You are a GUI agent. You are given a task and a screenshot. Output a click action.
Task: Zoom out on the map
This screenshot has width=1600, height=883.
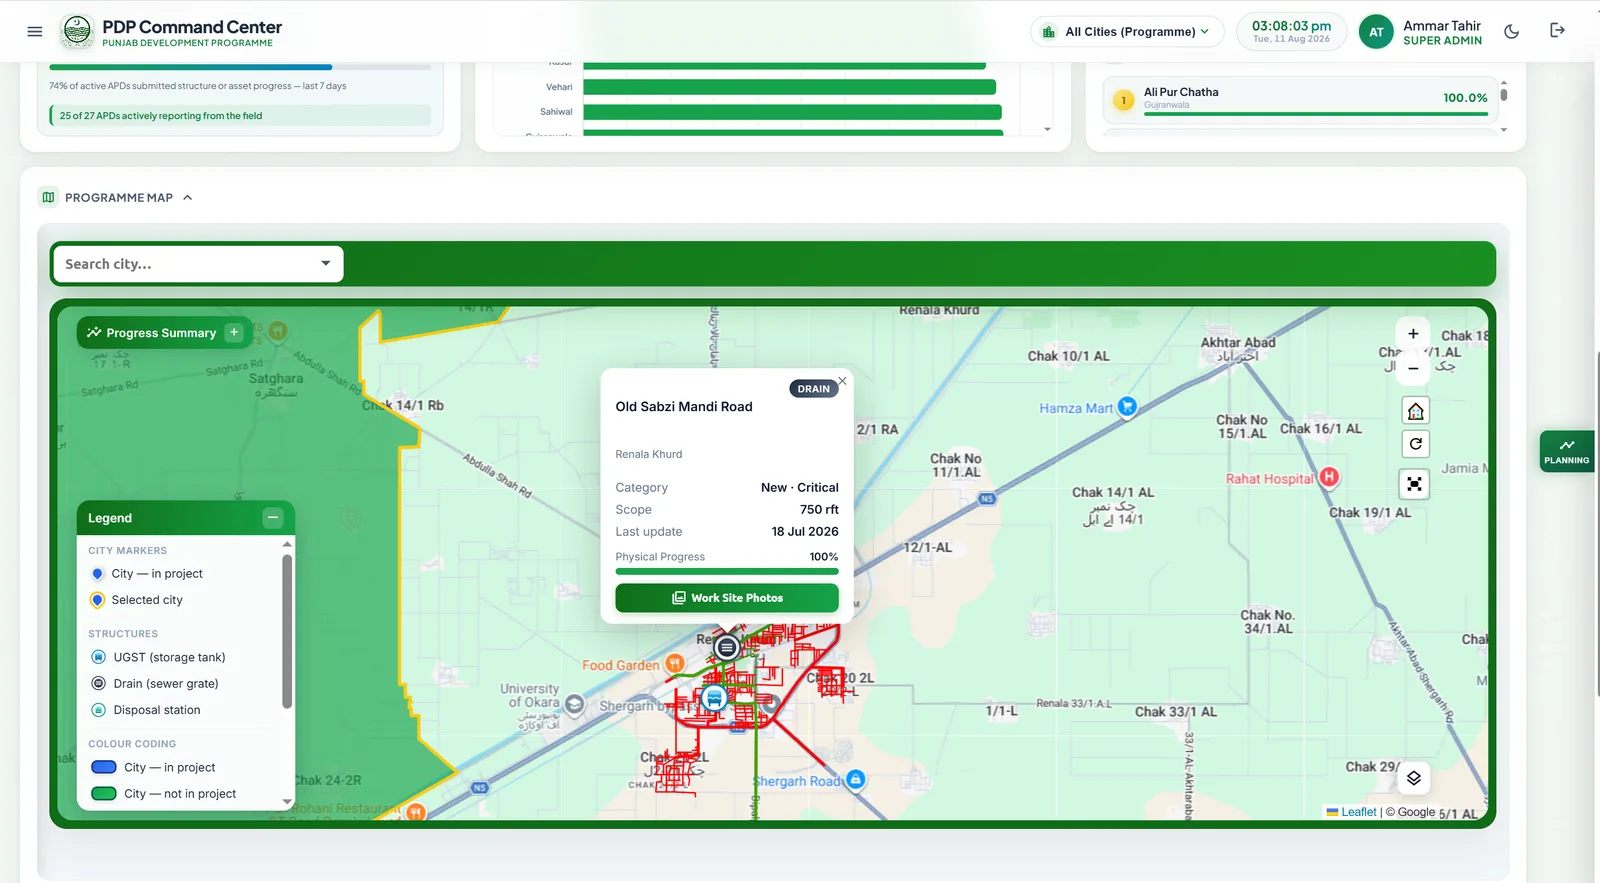pyautogui.click(x=1413, y=368)
